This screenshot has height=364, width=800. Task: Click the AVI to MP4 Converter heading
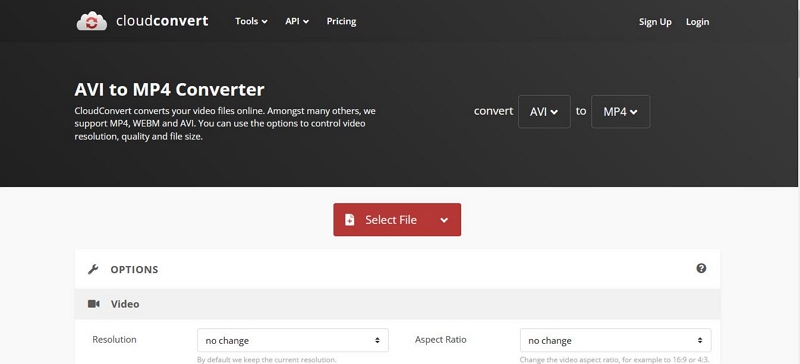point(169,90)
